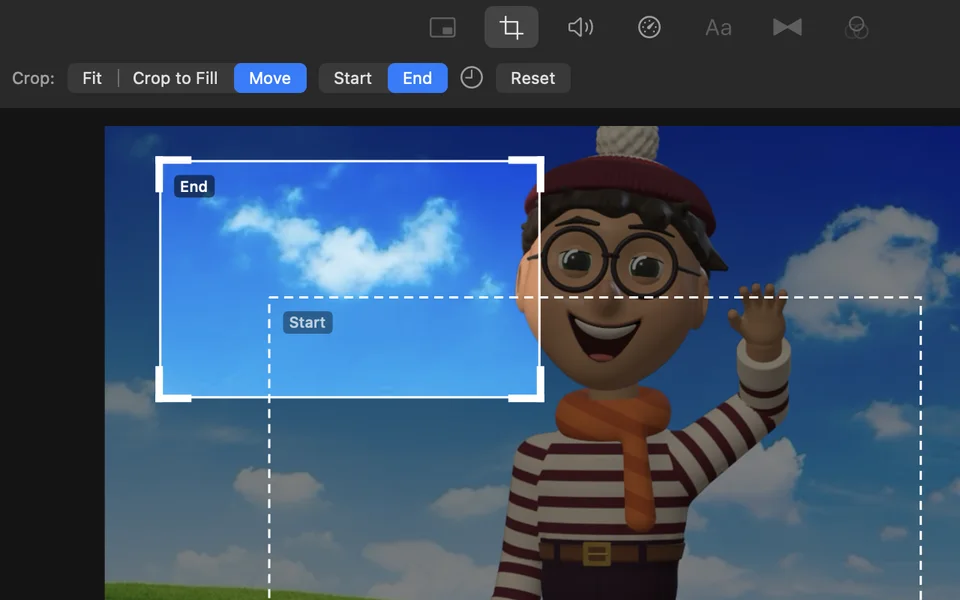Open the clip filter bowtie icon
The height and width of the screenshot is (600, 960).
tap(787, 27)
